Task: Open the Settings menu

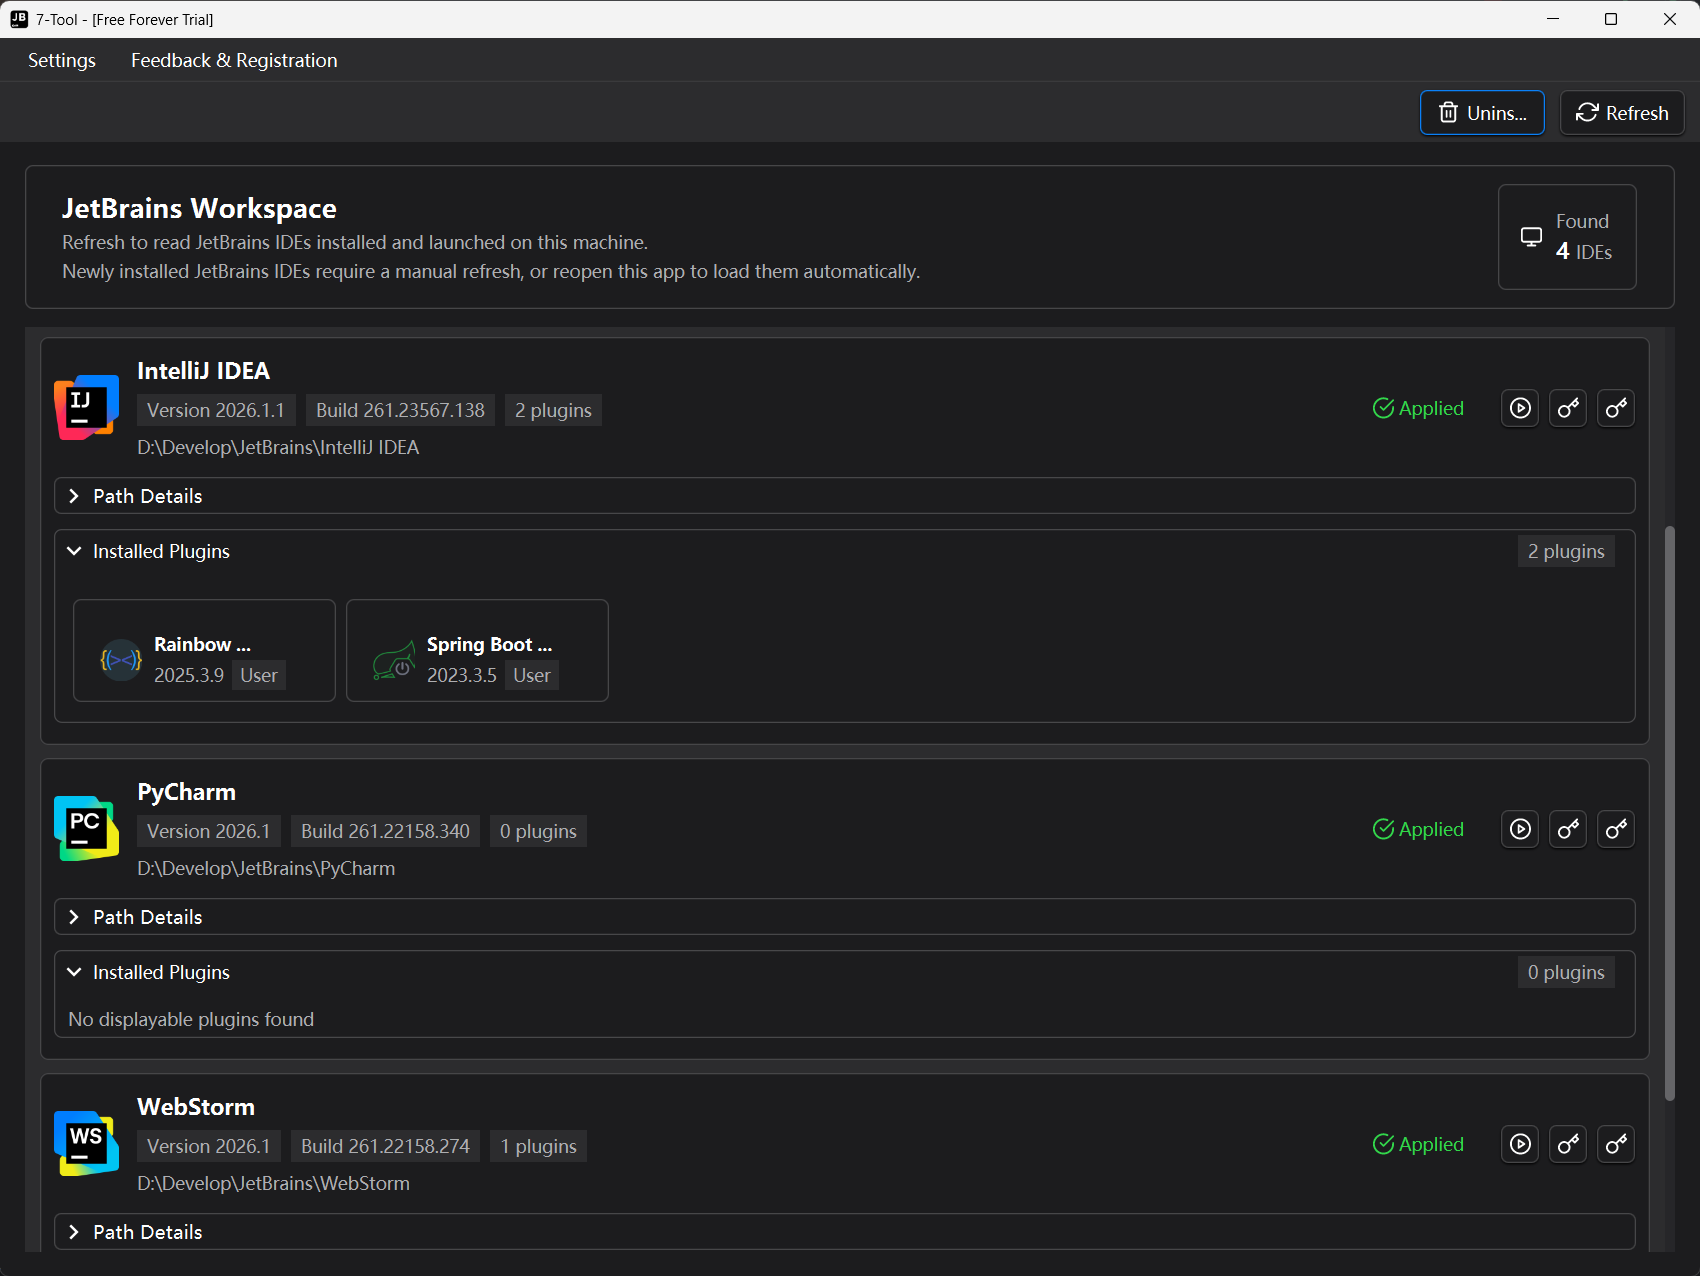Action: pyautogui.click(x=62, y=60)
